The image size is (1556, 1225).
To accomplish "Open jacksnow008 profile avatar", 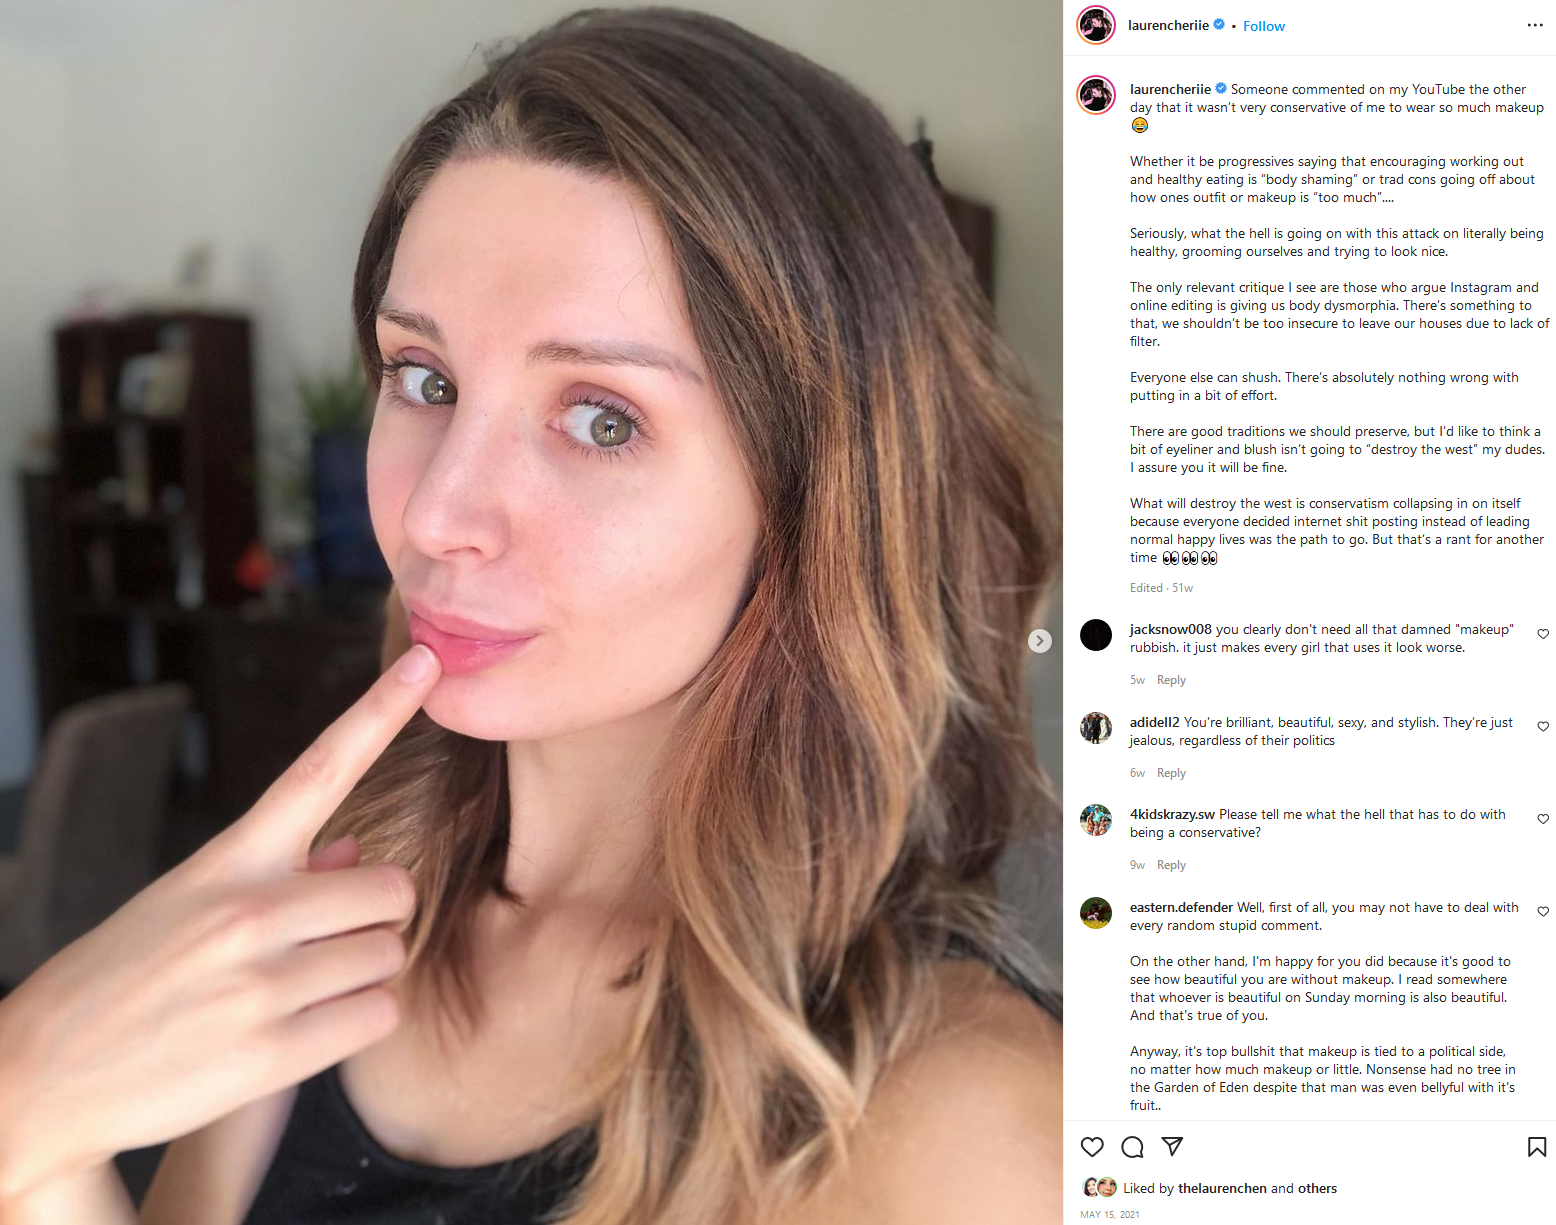I will point(1096,635).
